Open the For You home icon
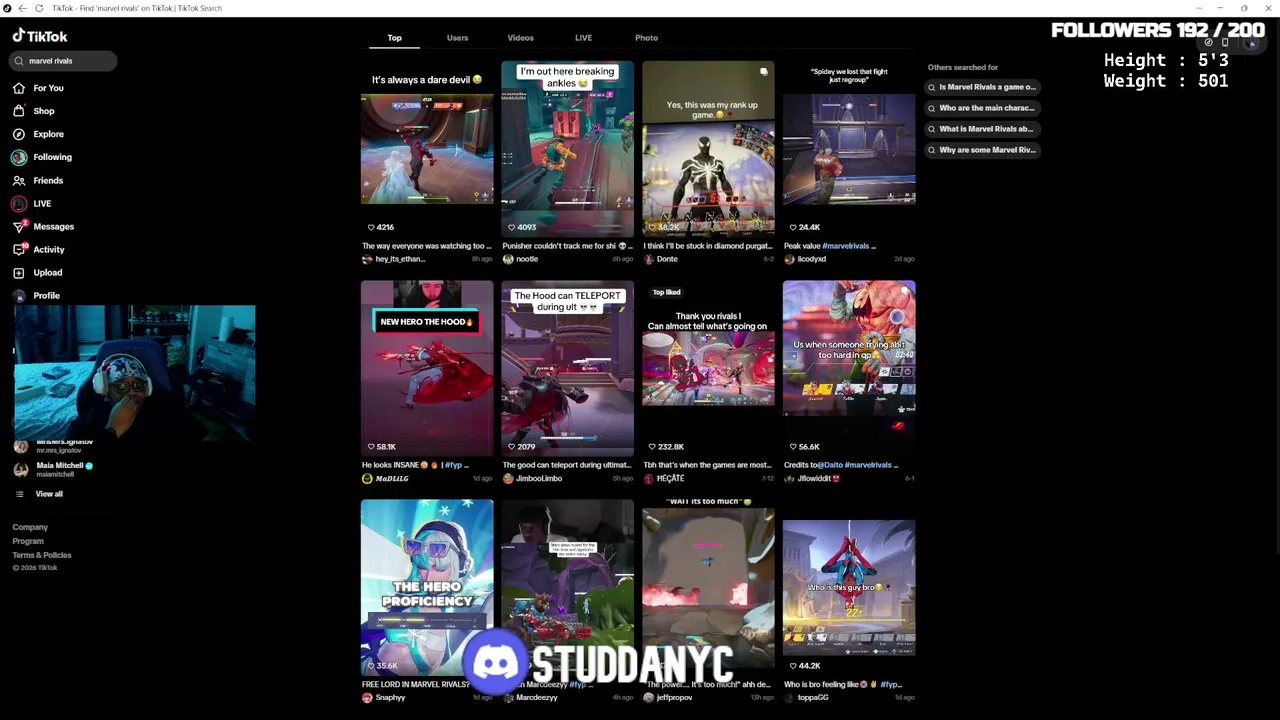The width and height of the screenshot is (1280, 720). click(x=19, y=88)
